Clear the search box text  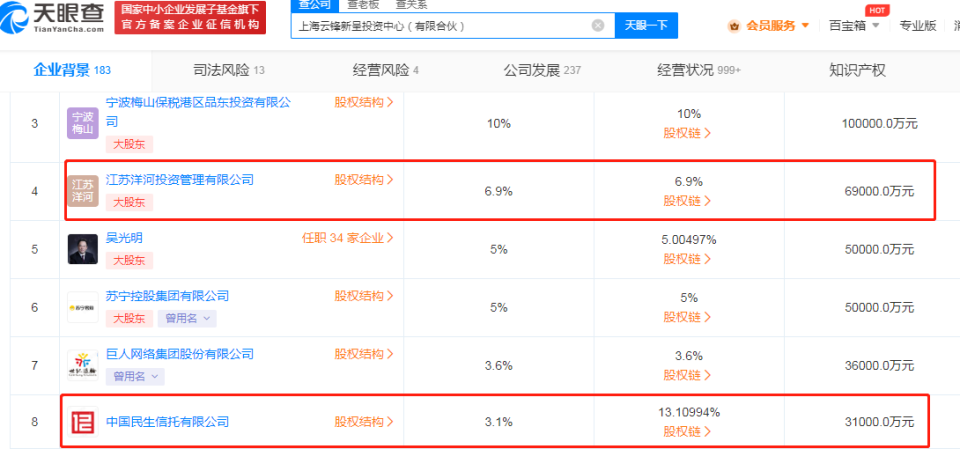598,25
